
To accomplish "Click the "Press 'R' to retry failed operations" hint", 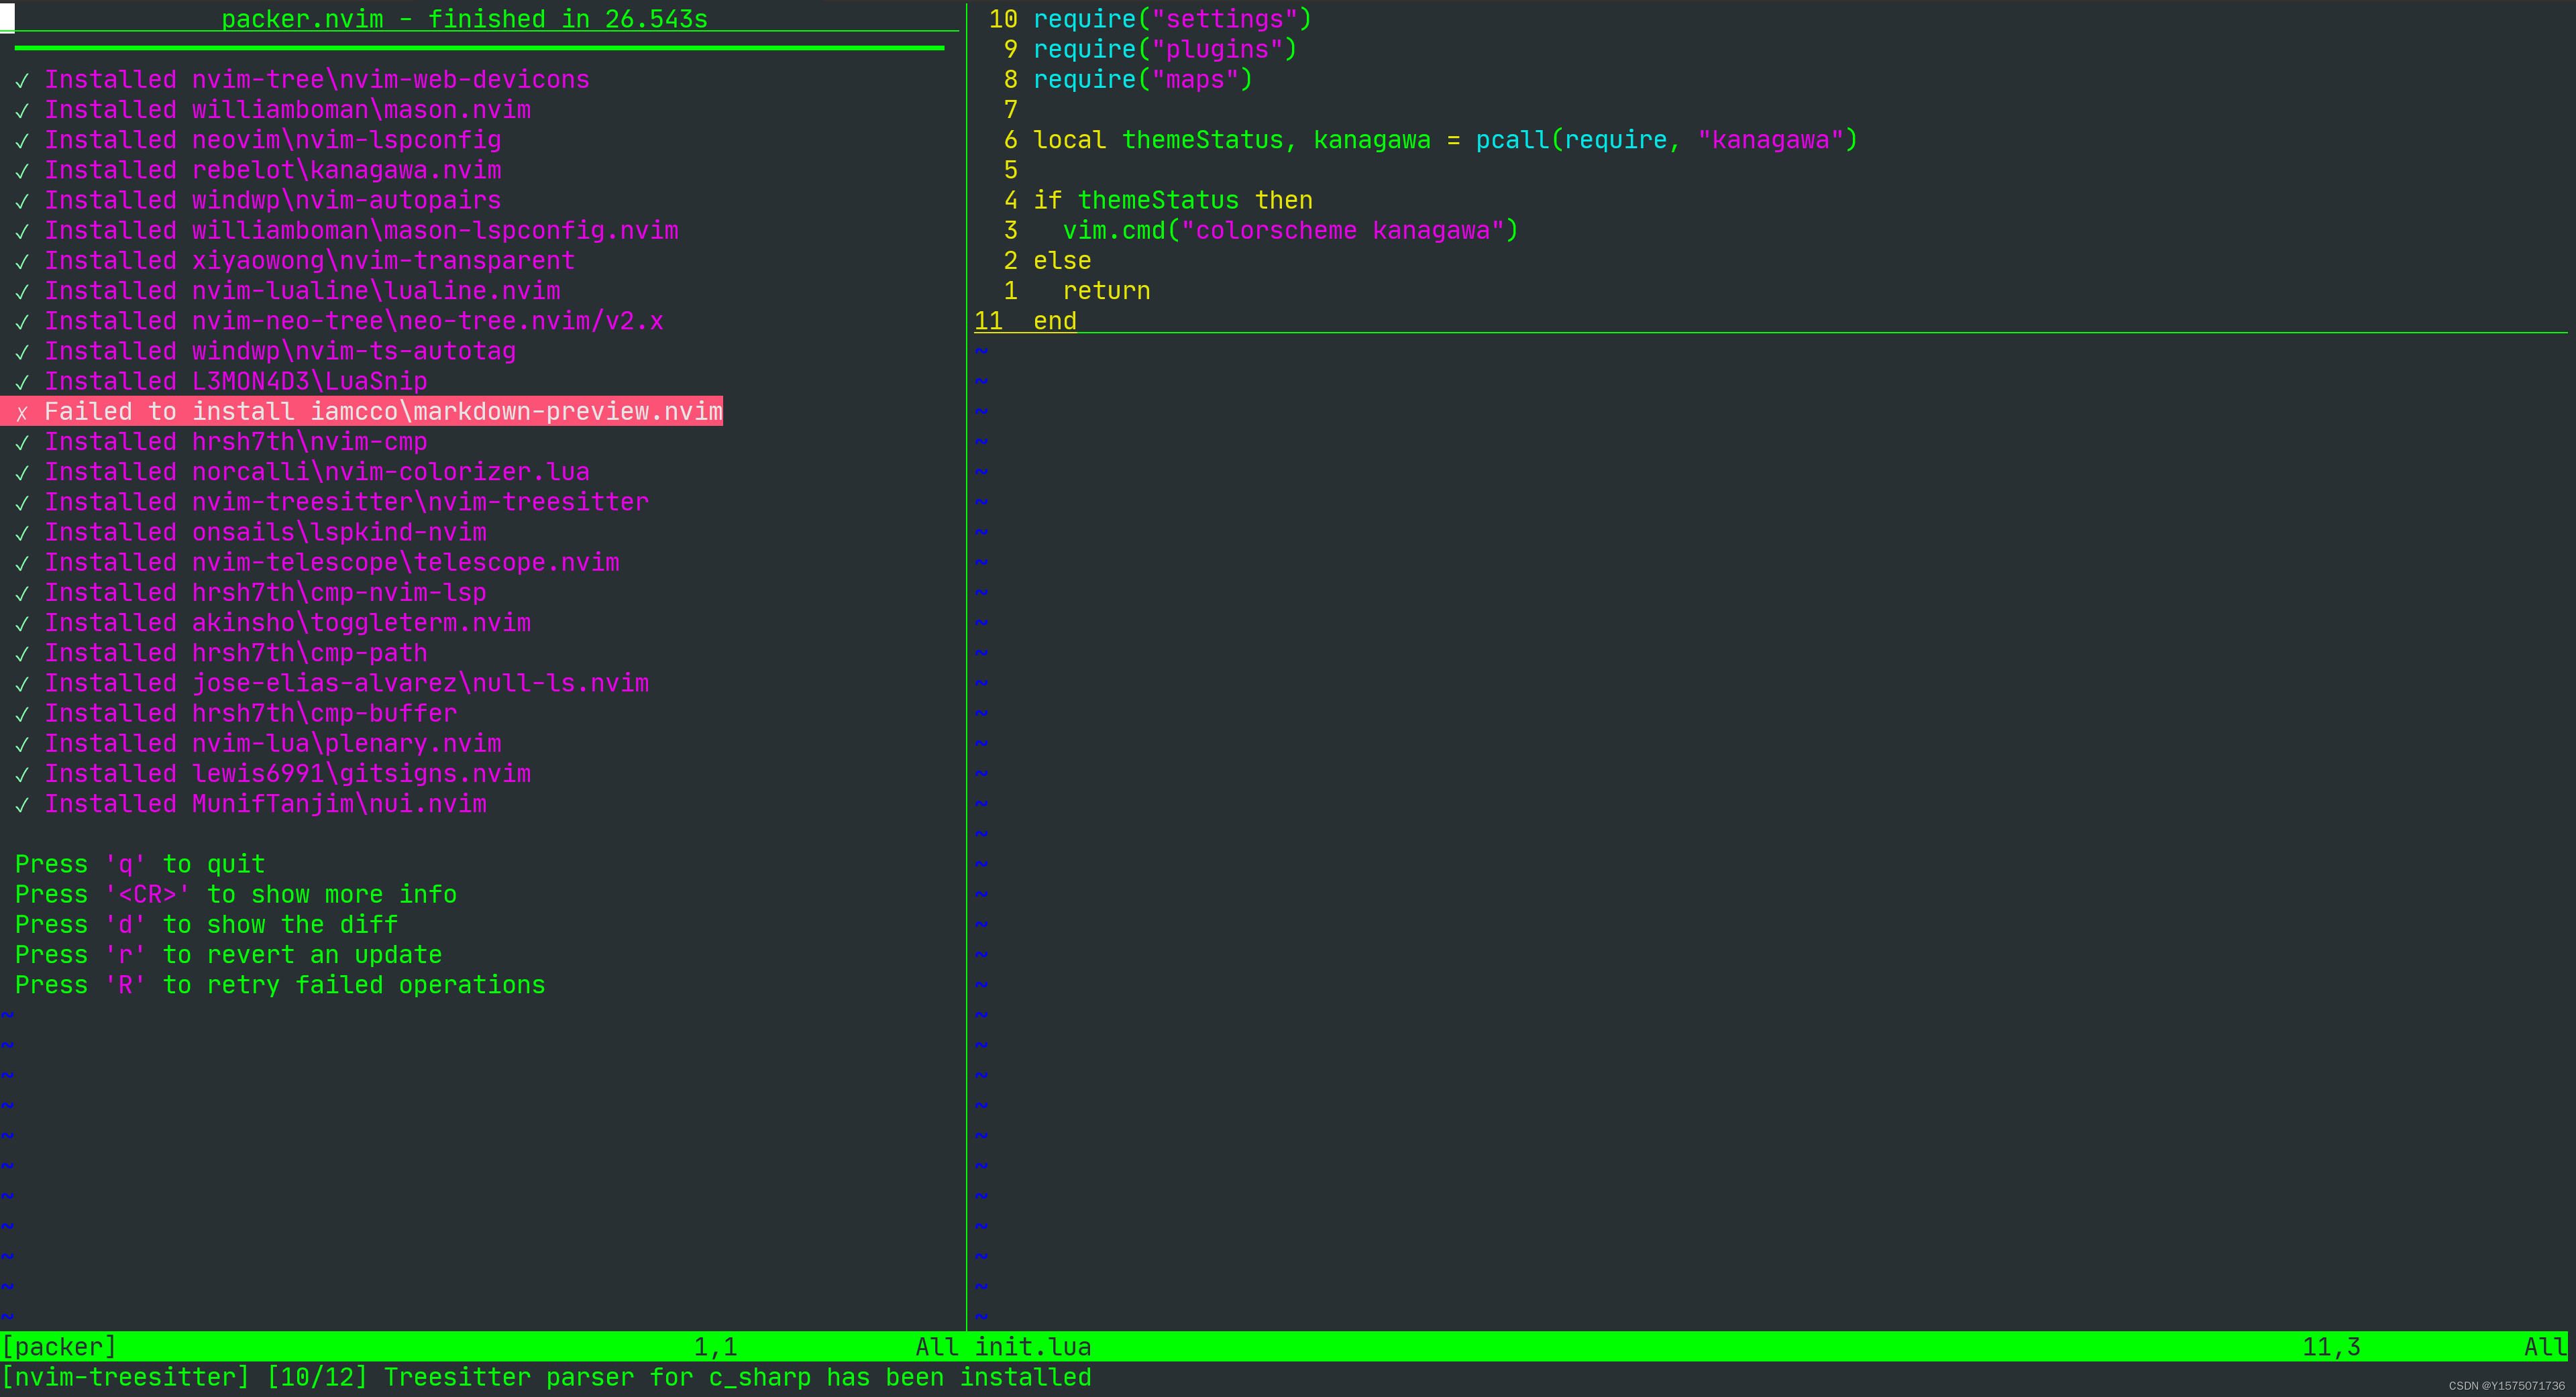I will point(280,985).
